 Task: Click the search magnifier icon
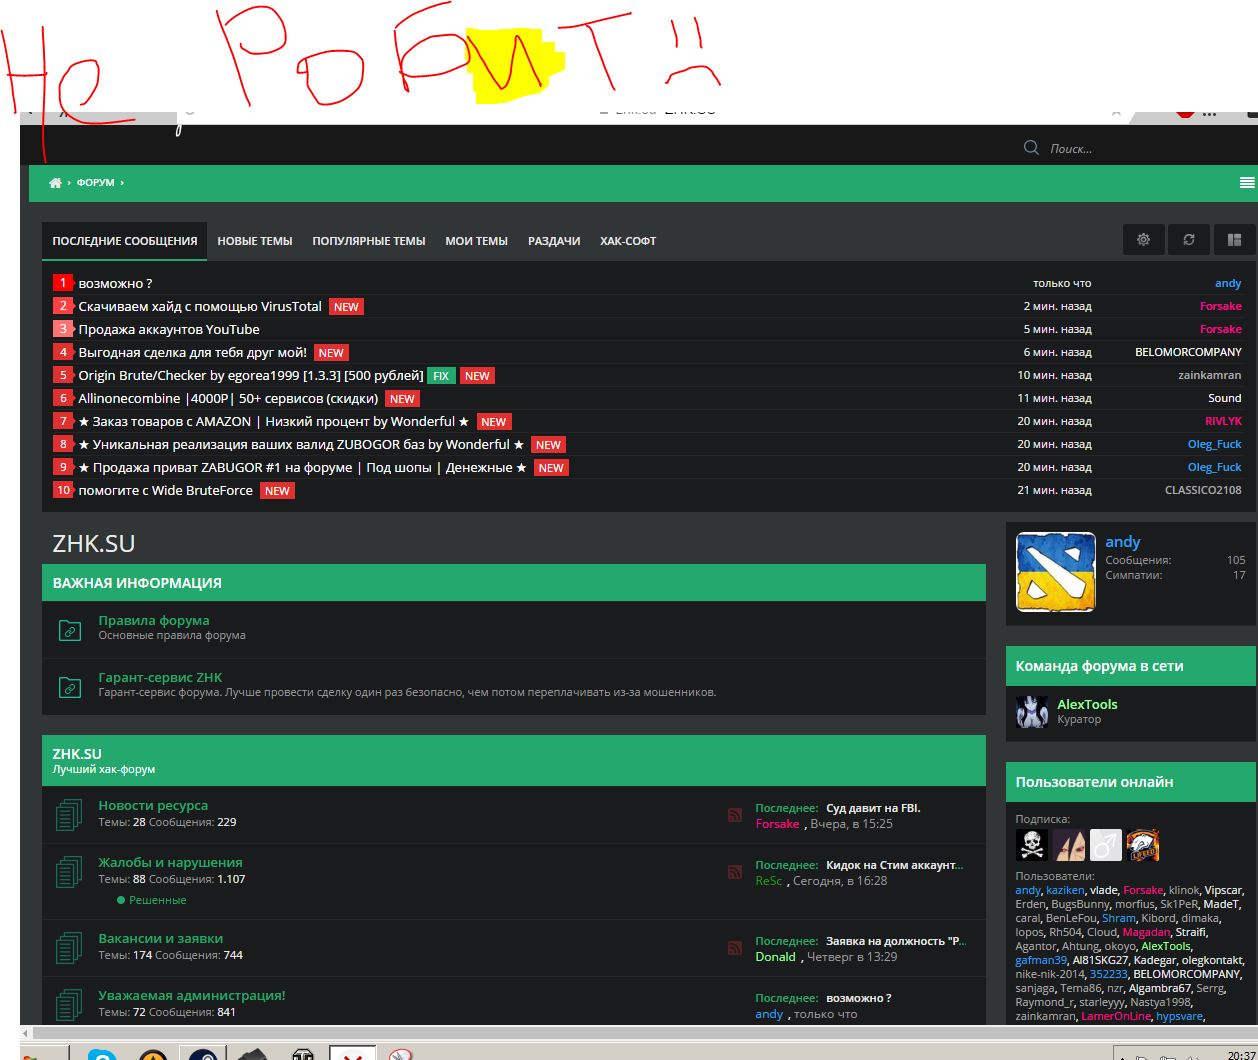point(1031,148)
